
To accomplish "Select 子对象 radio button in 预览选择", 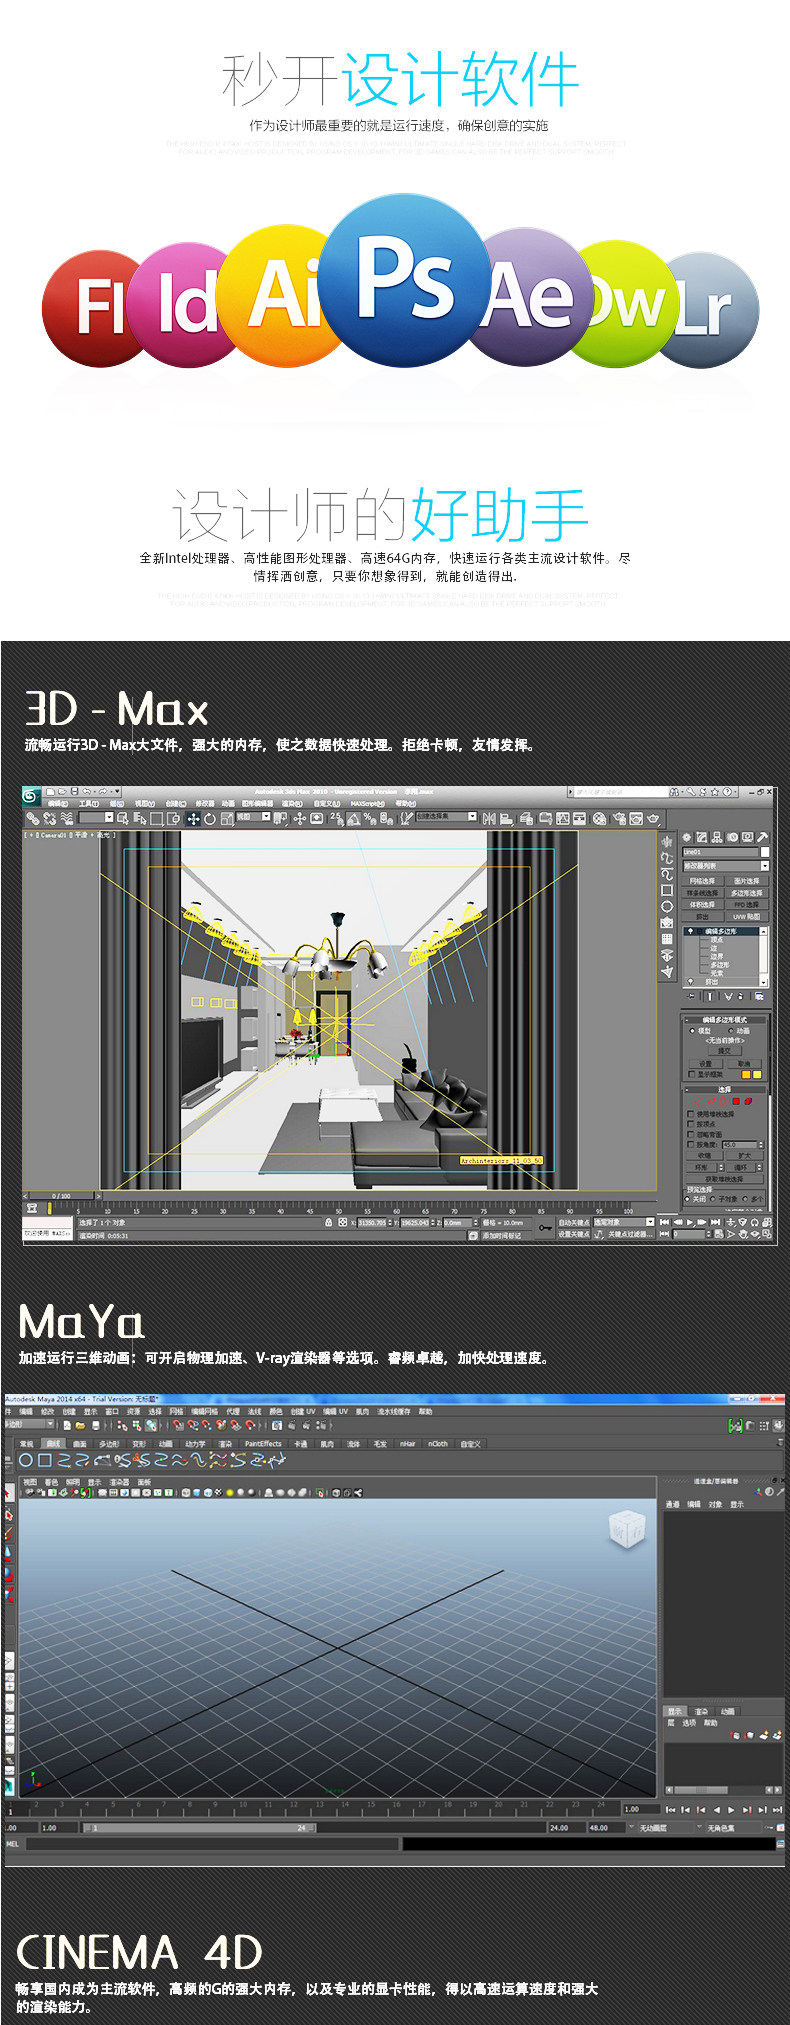I will point(713,1199).
